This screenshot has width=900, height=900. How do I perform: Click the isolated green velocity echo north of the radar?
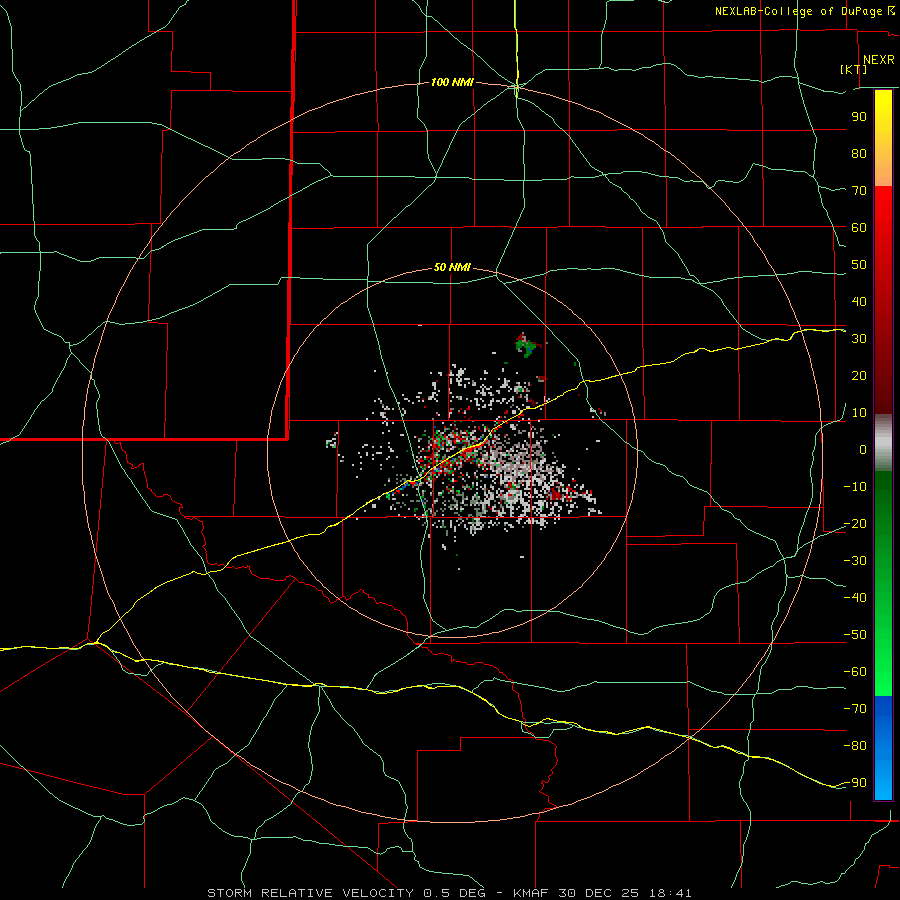click(x=526, y=346)
